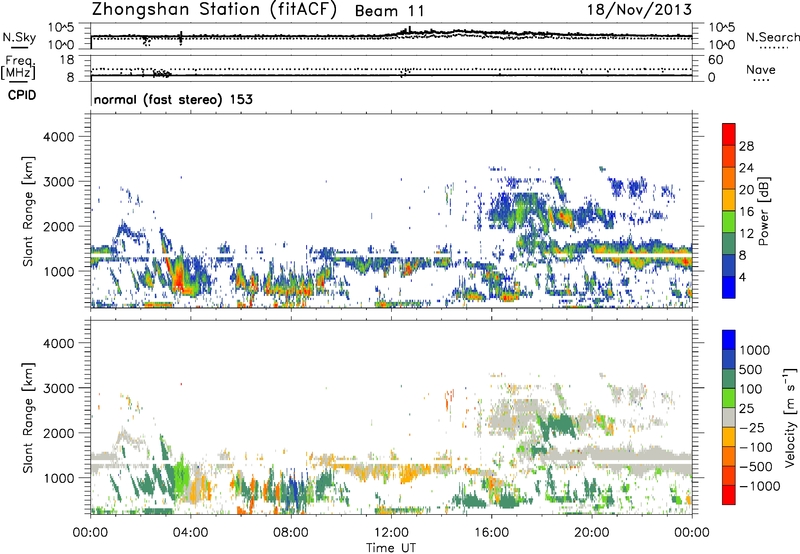
Task: Click the 12:00 time tick label
Action: coord(391,533)
